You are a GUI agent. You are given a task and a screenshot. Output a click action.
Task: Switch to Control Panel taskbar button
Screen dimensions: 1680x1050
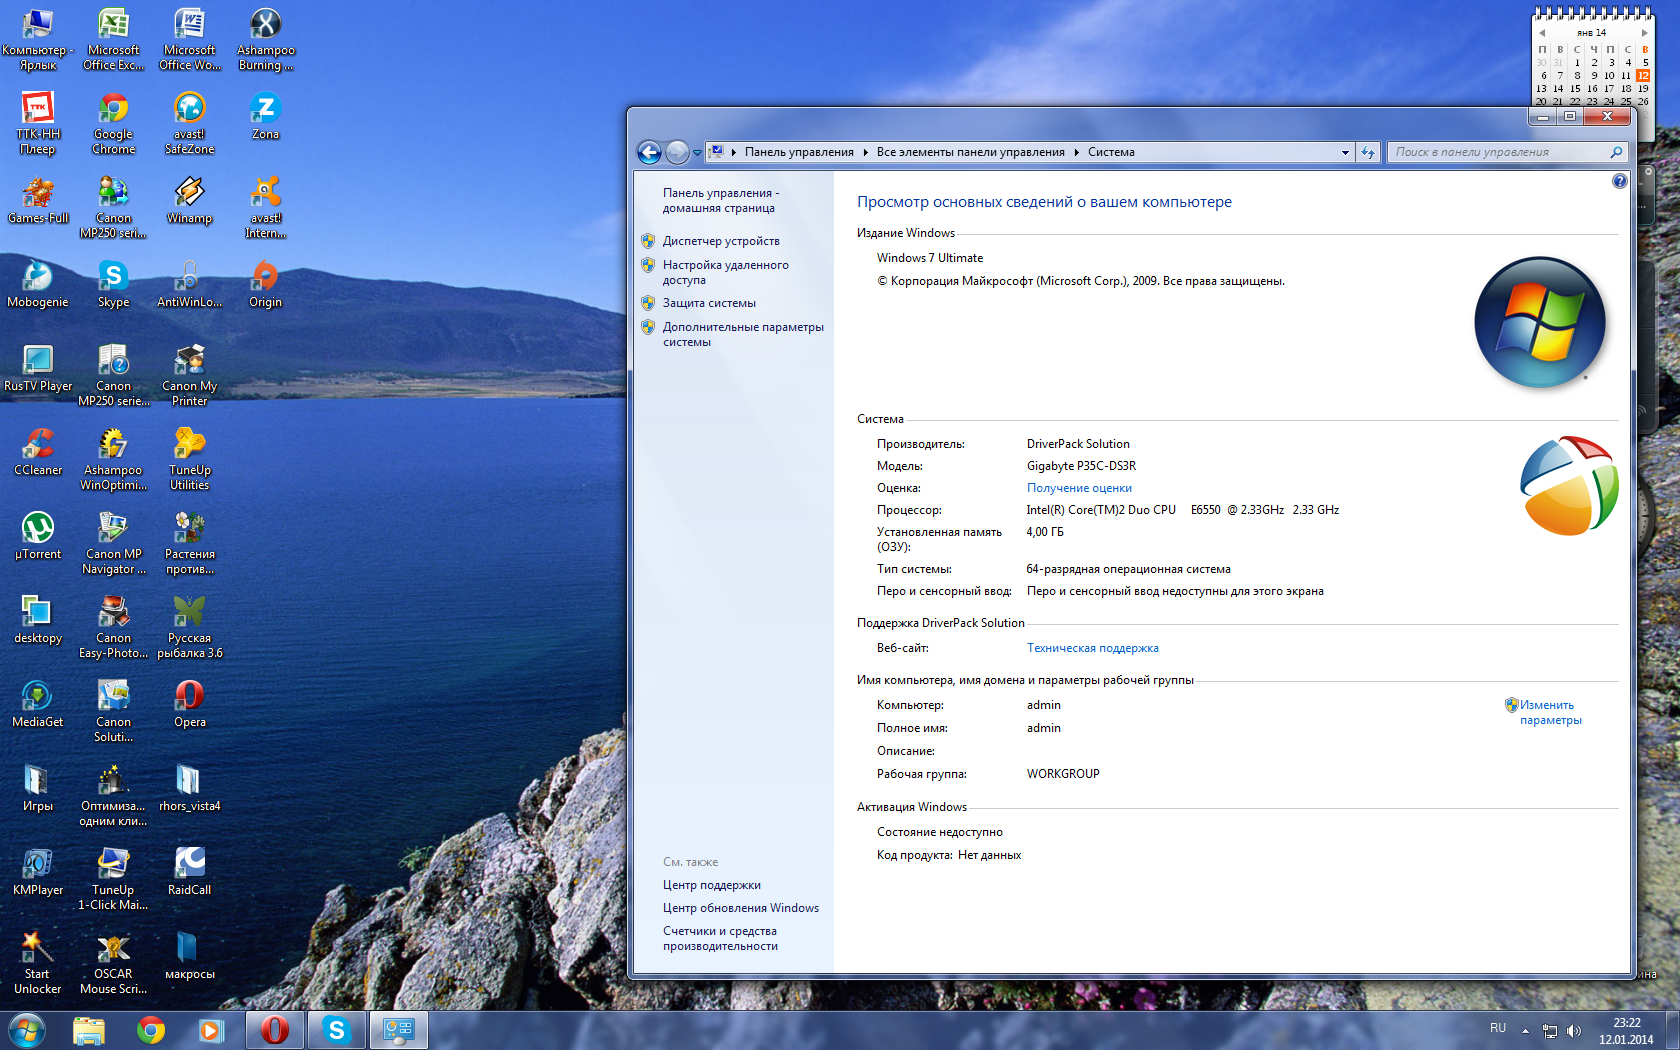coord(399,1030)
